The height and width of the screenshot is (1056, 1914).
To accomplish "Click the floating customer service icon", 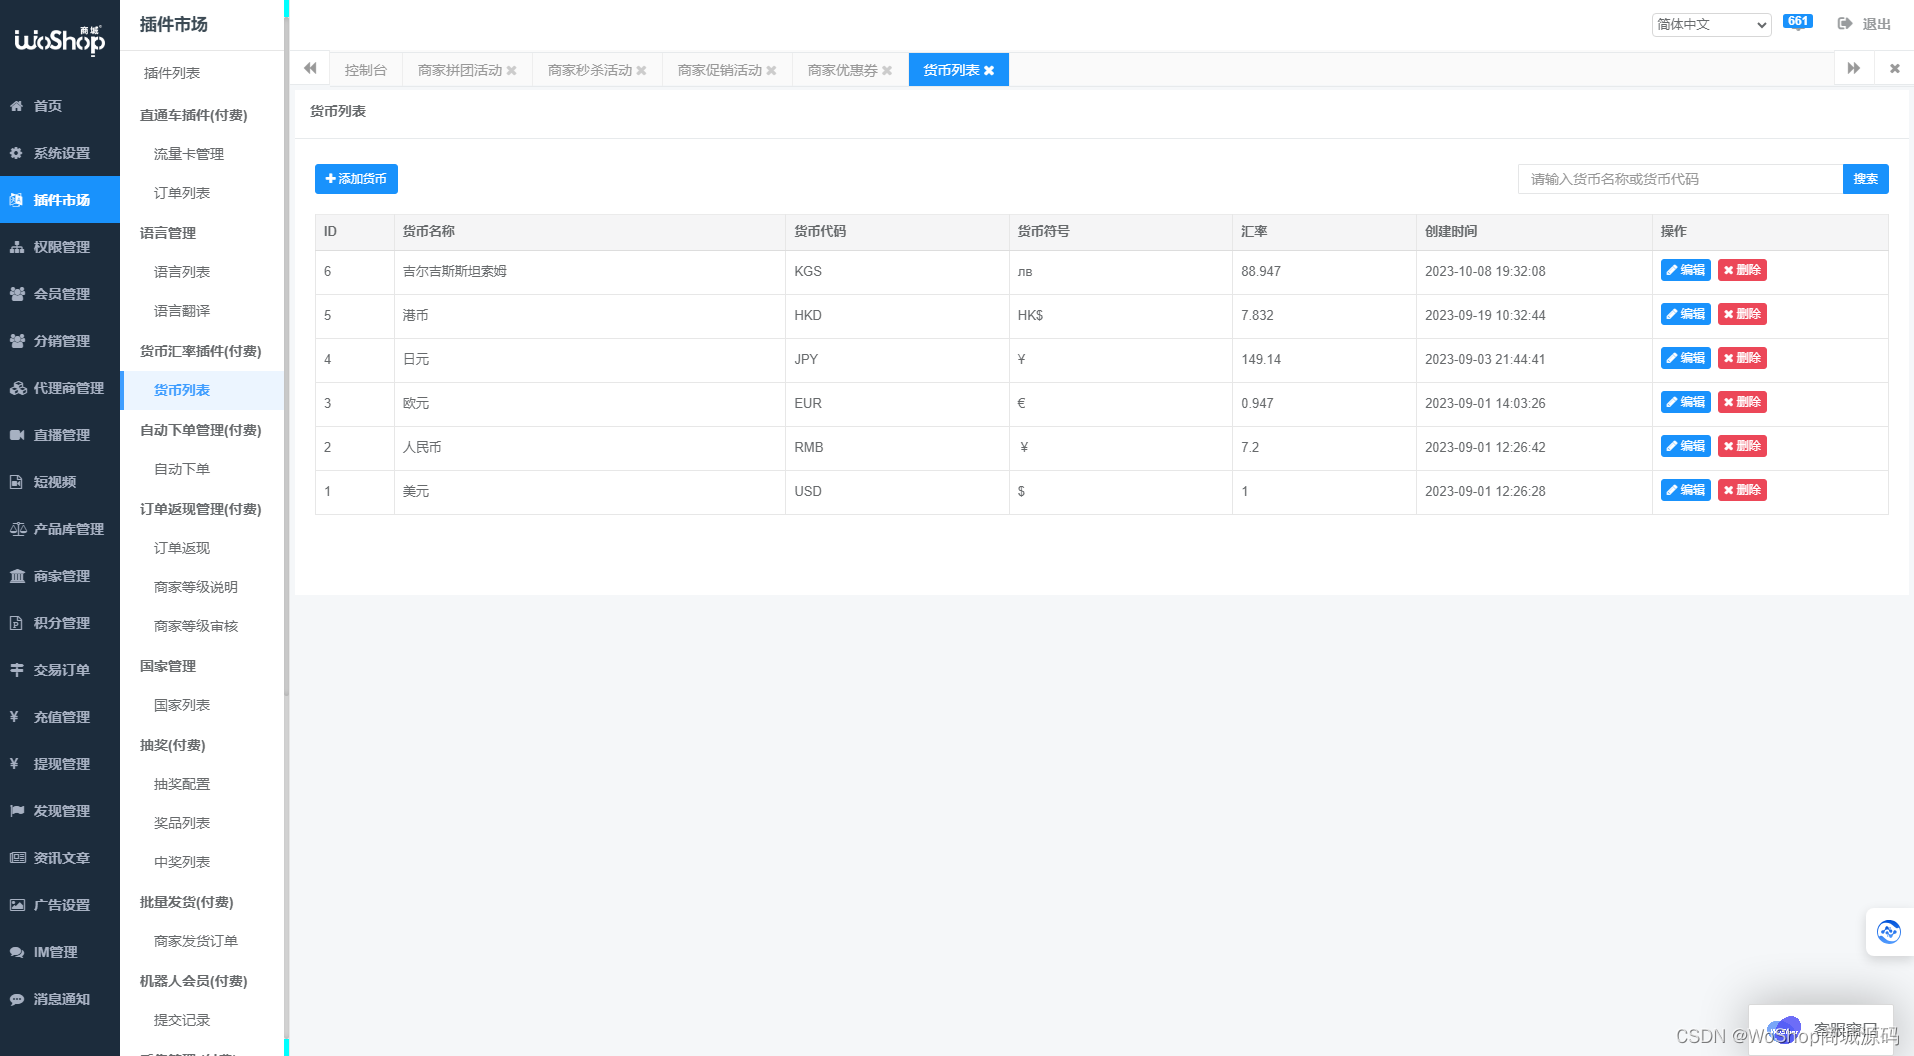I will pyautogui.click(x=1889, y=932).
